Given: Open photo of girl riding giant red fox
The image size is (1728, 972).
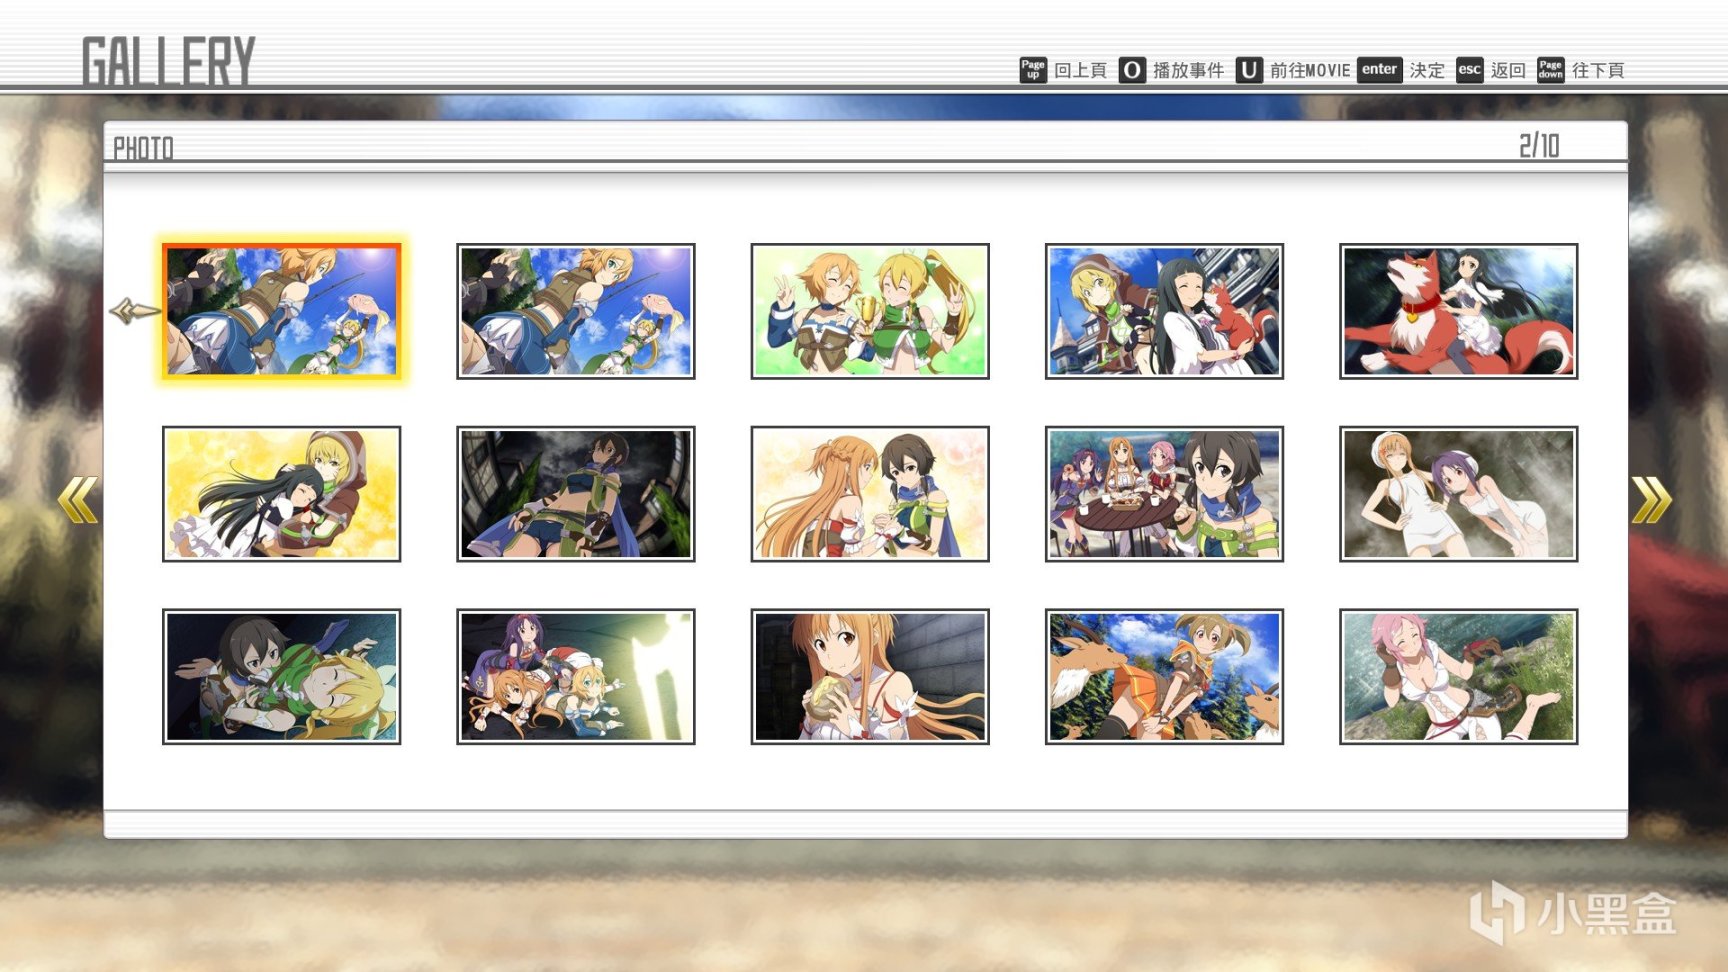Looking at the screenshot, I should [1459, 311].
